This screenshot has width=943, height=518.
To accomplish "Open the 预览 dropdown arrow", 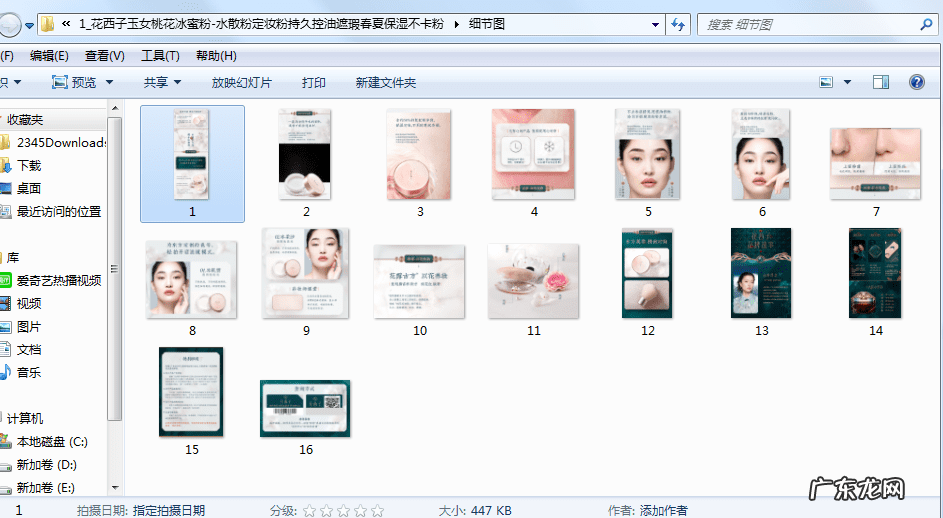I will (x=109, y=83).
